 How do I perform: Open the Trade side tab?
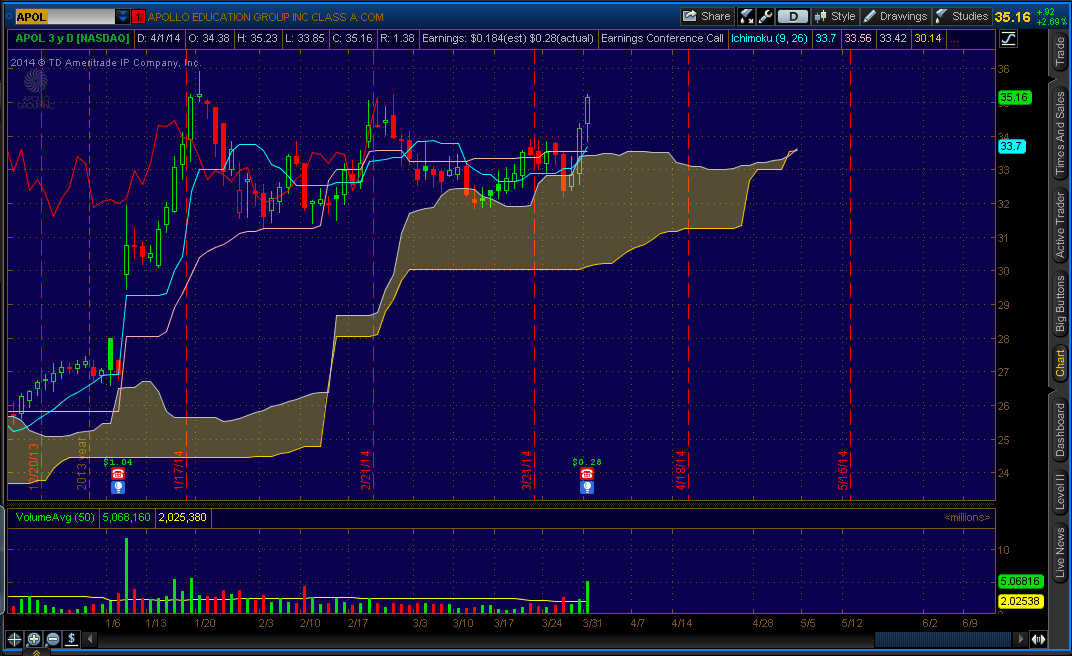1060,52
